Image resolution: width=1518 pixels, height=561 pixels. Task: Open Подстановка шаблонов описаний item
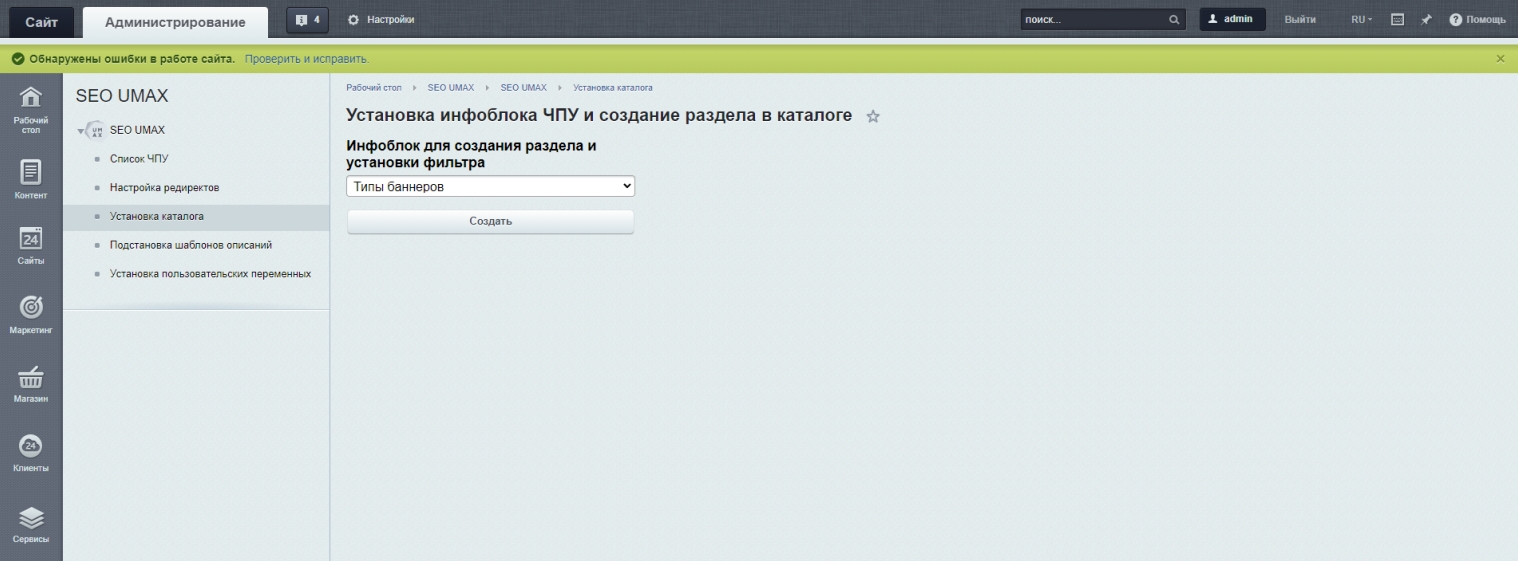tap(190, 245)
